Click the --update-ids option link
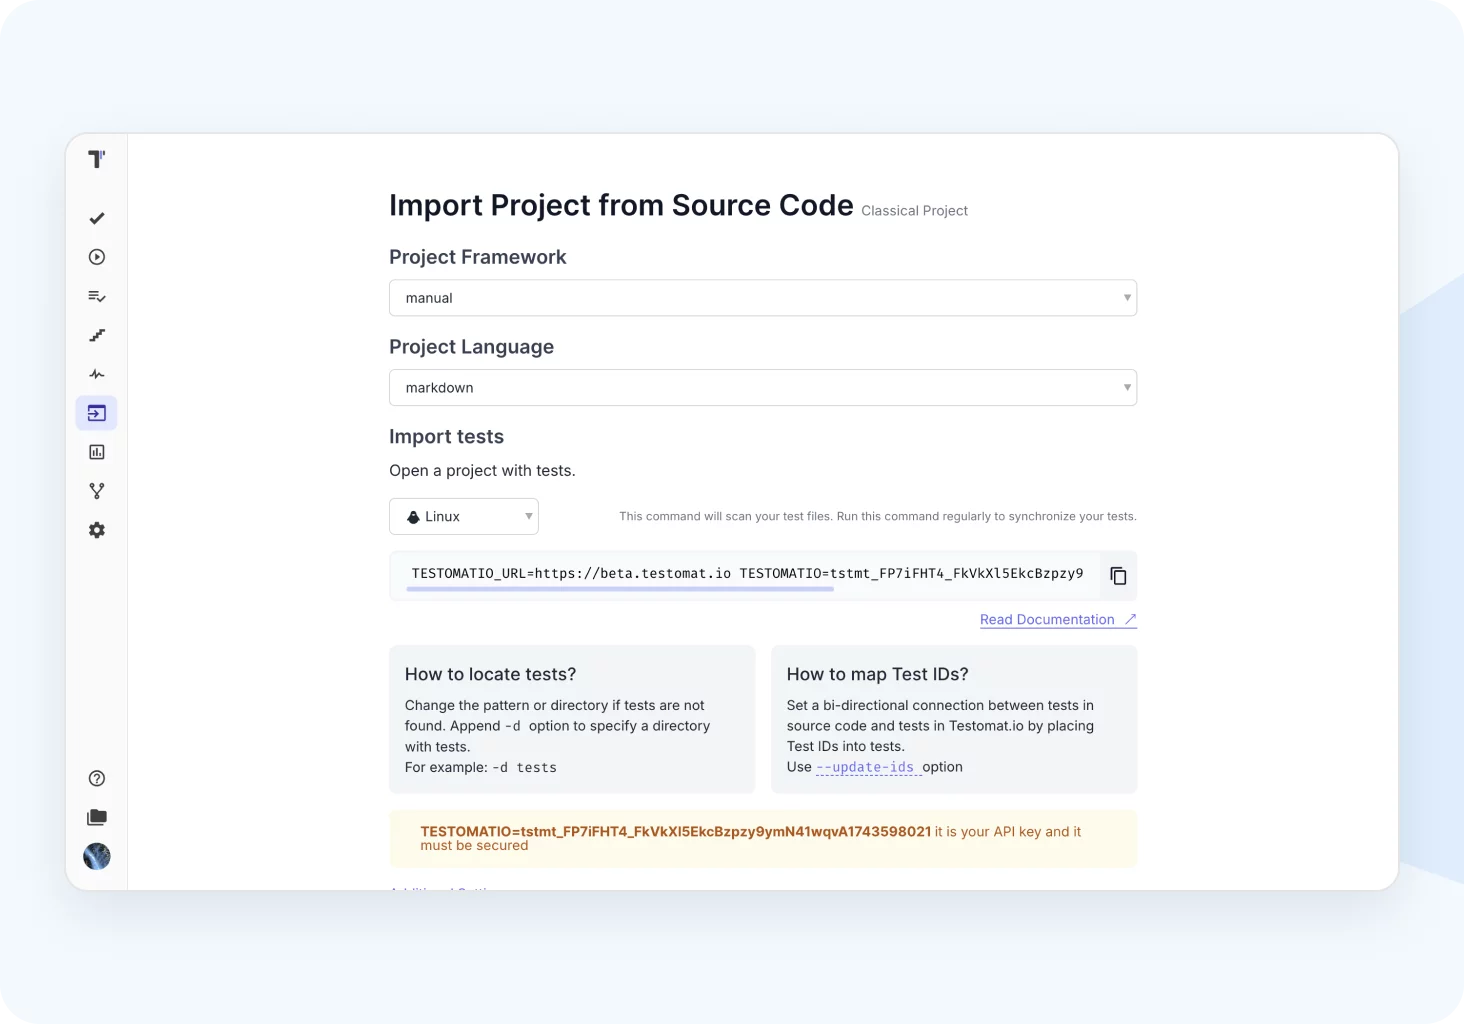This screenshot has width=1464, height=1024. tap(866, 767)
